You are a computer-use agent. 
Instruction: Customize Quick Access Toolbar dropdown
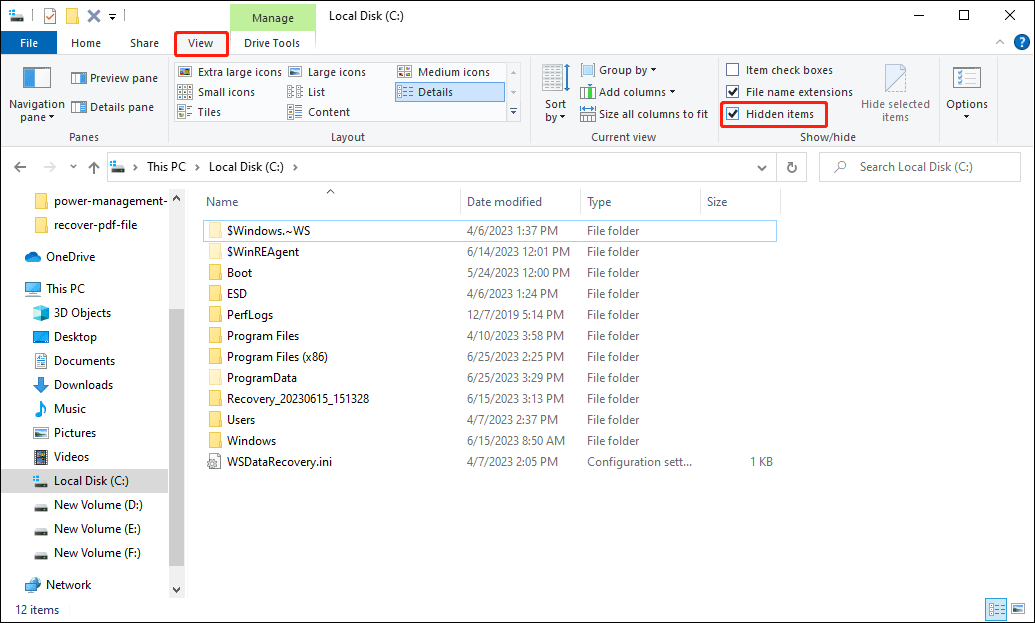pos(113,16)
